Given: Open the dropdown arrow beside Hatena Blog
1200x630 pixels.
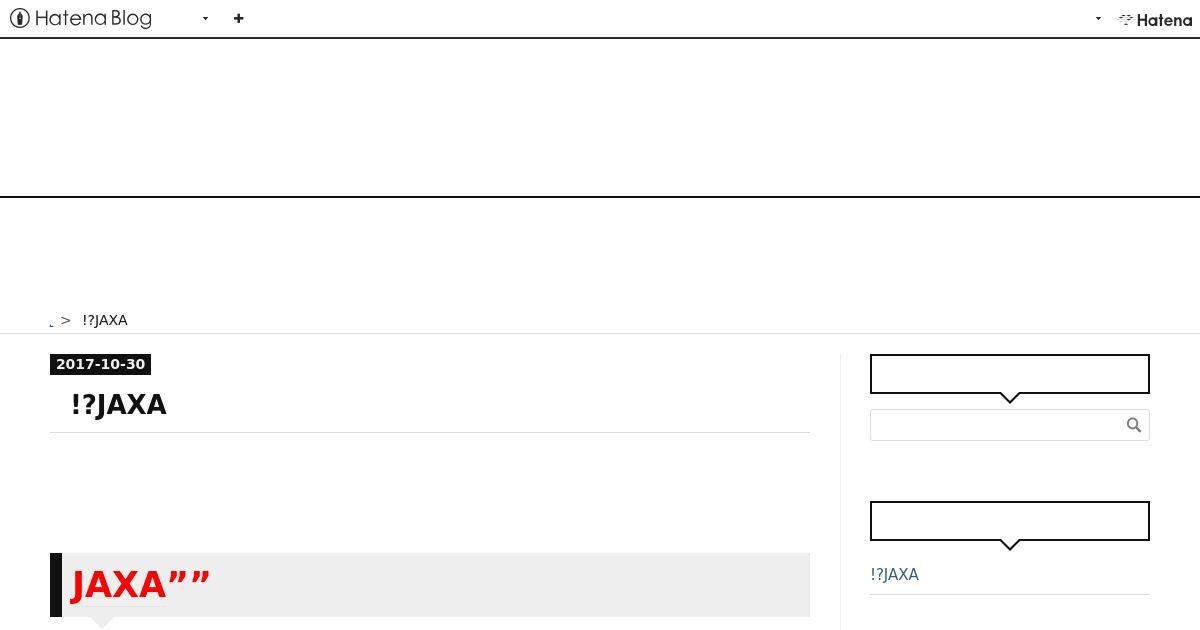Looking at the screenshot, I should (205, 18).
